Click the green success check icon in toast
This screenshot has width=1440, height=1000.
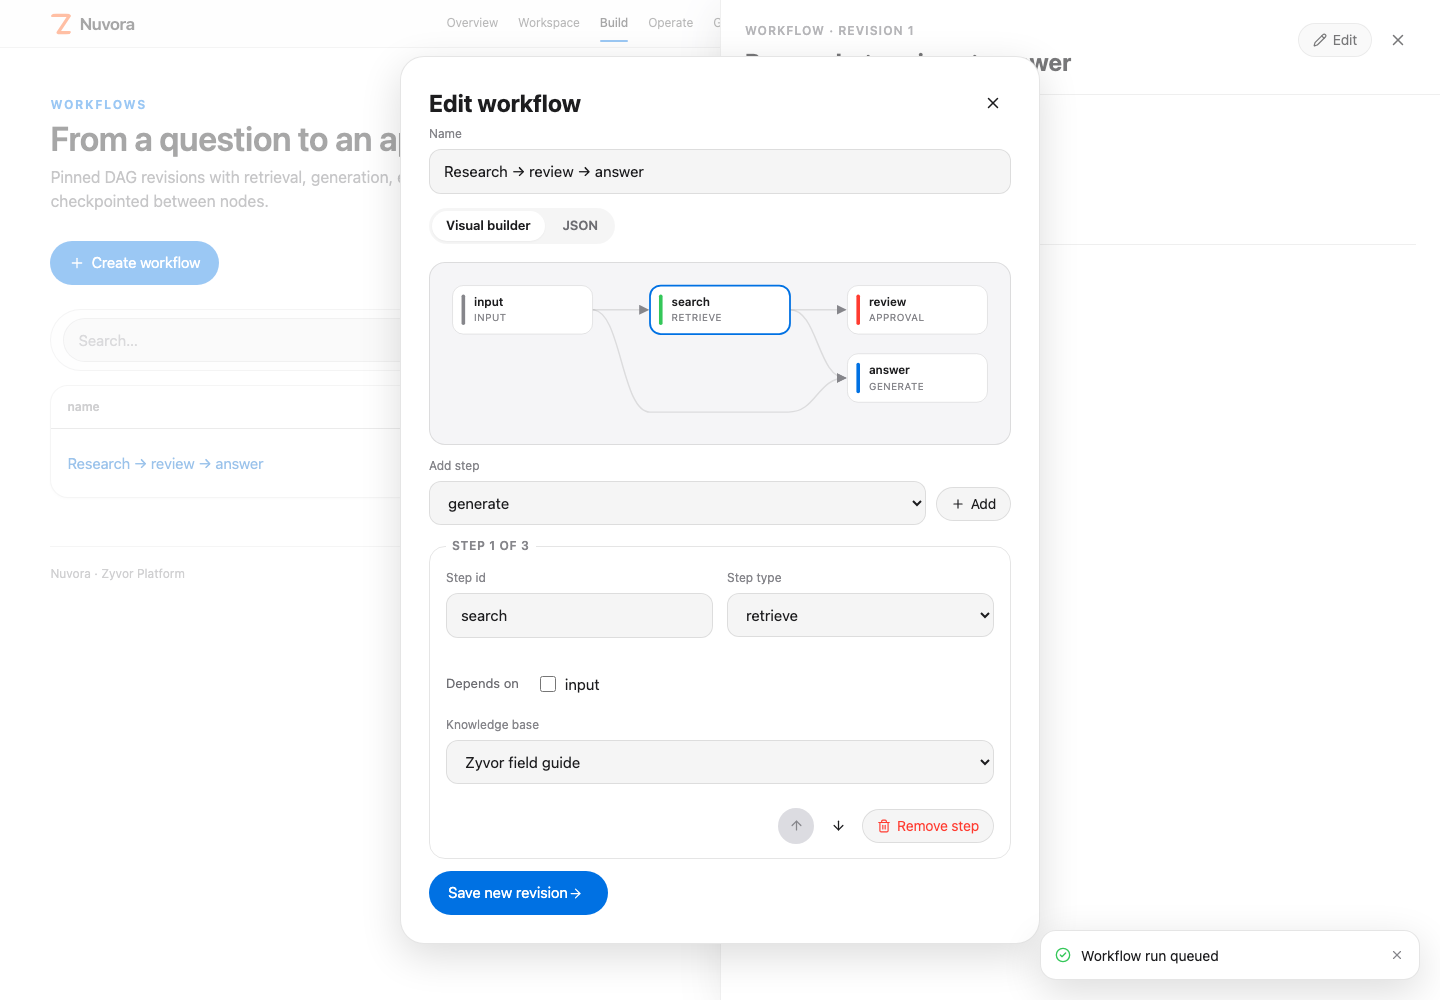pos(1063,955)
